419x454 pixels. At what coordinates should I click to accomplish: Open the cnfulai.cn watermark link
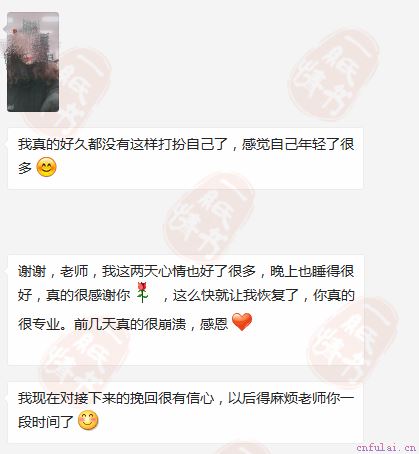386,447
